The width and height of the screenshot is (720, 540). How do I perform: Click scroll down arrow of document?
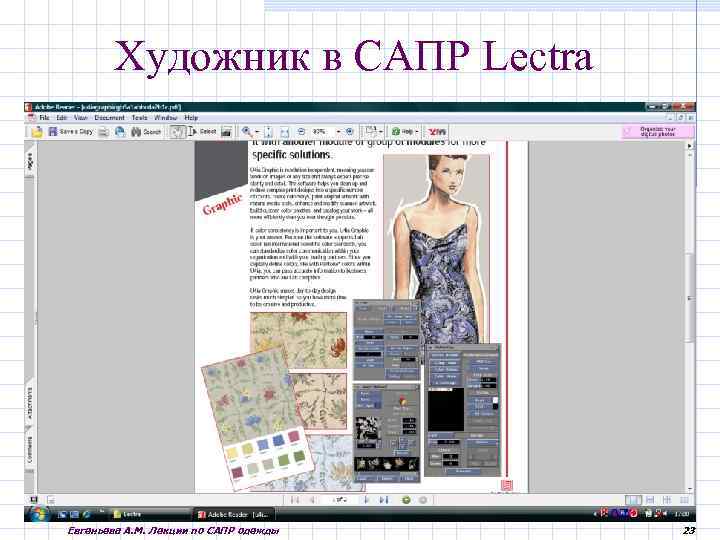pos(690,489)
